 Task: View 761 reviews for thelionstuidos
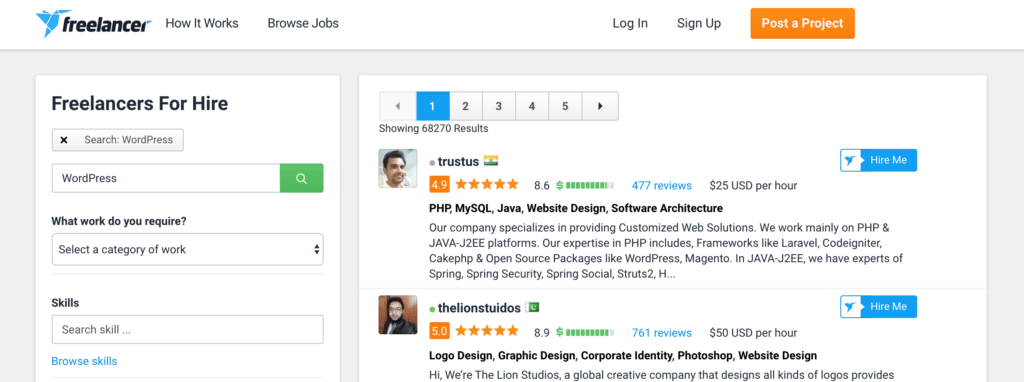tap(662, 332)
